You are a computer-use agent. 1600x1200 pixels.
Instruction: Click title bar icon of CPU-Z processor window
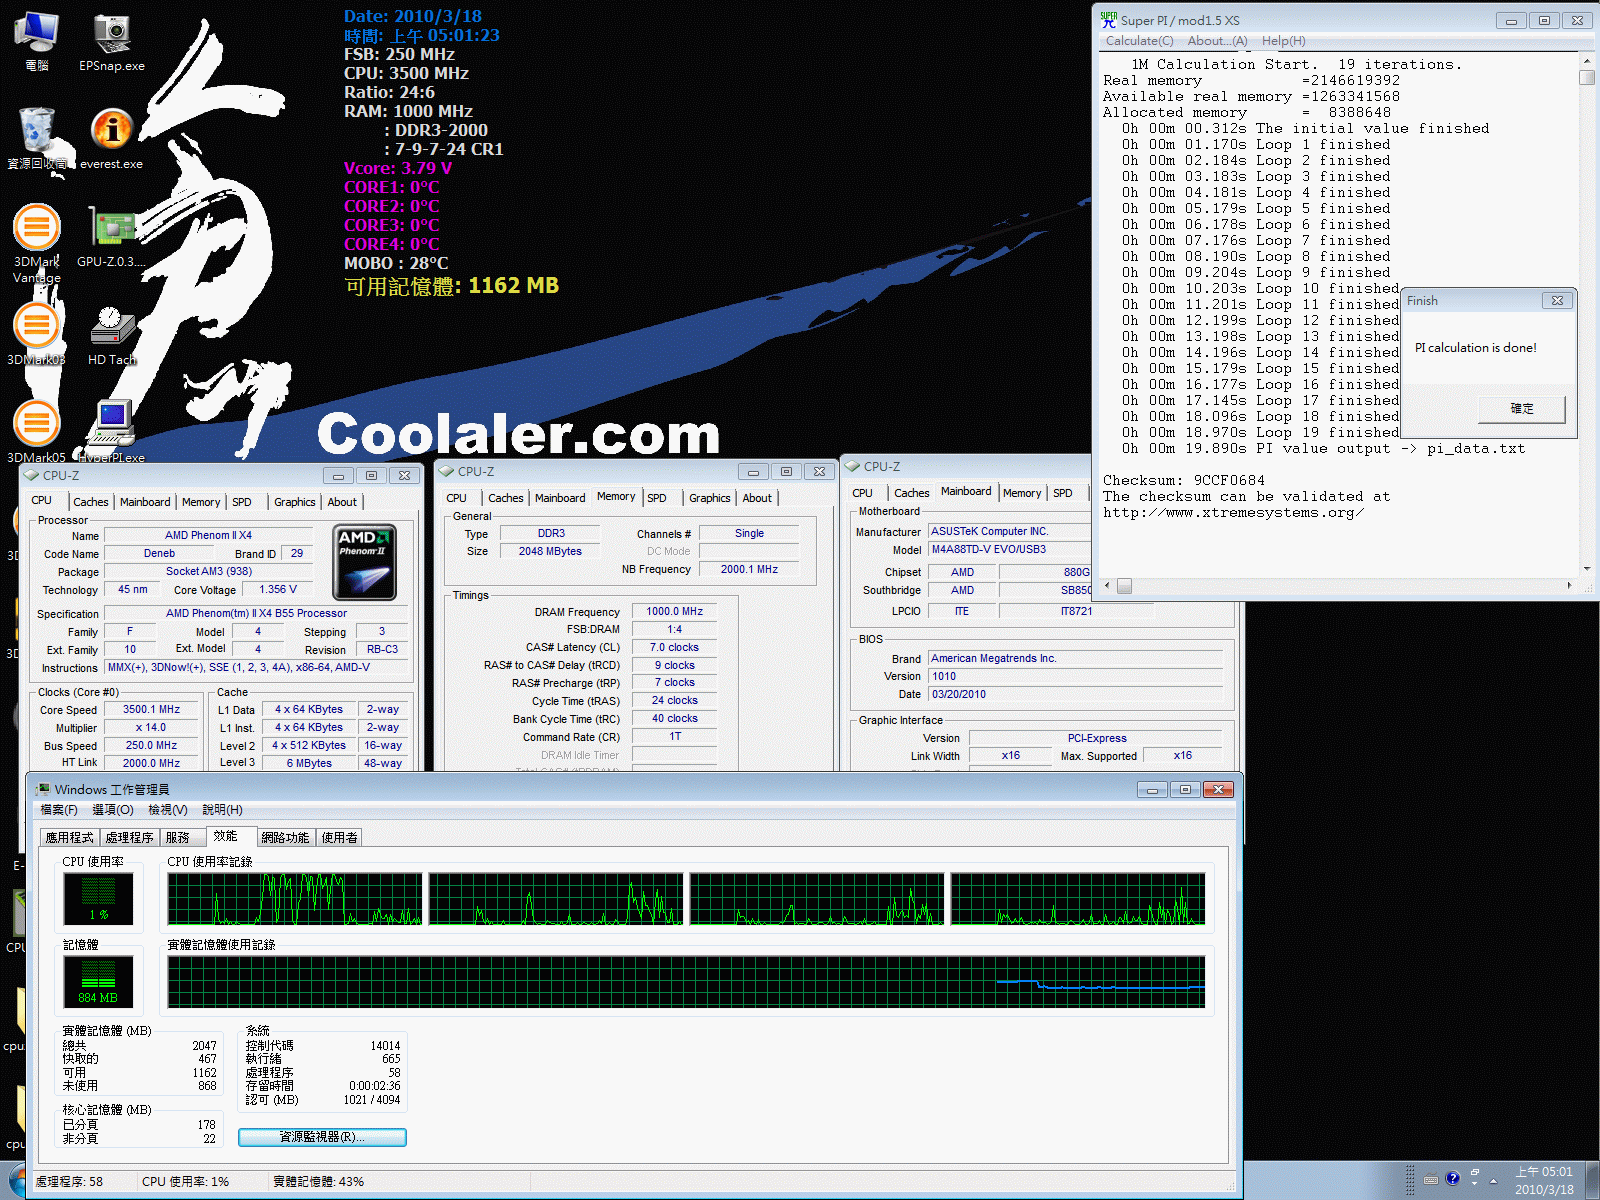pos(31,475)
